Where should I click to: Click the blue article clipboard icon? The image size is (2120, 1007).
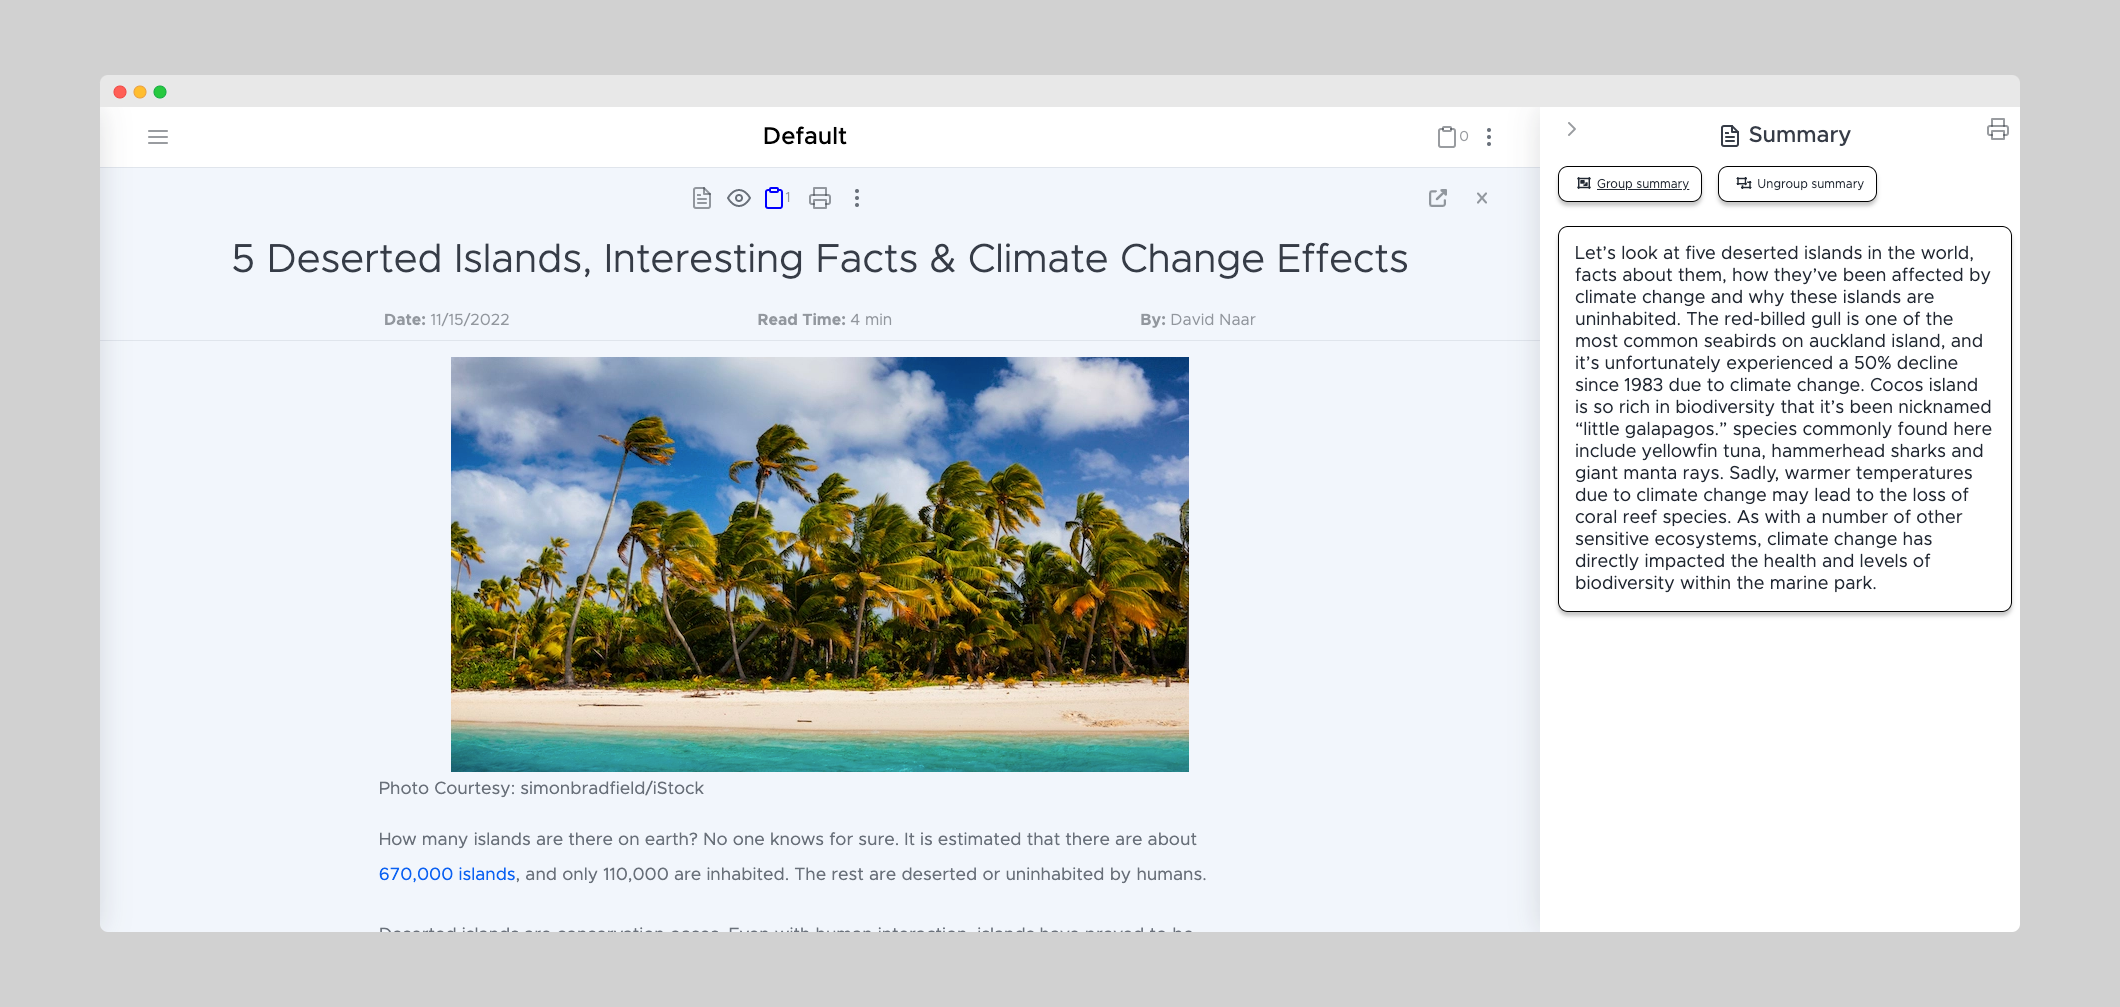point(776,198)
